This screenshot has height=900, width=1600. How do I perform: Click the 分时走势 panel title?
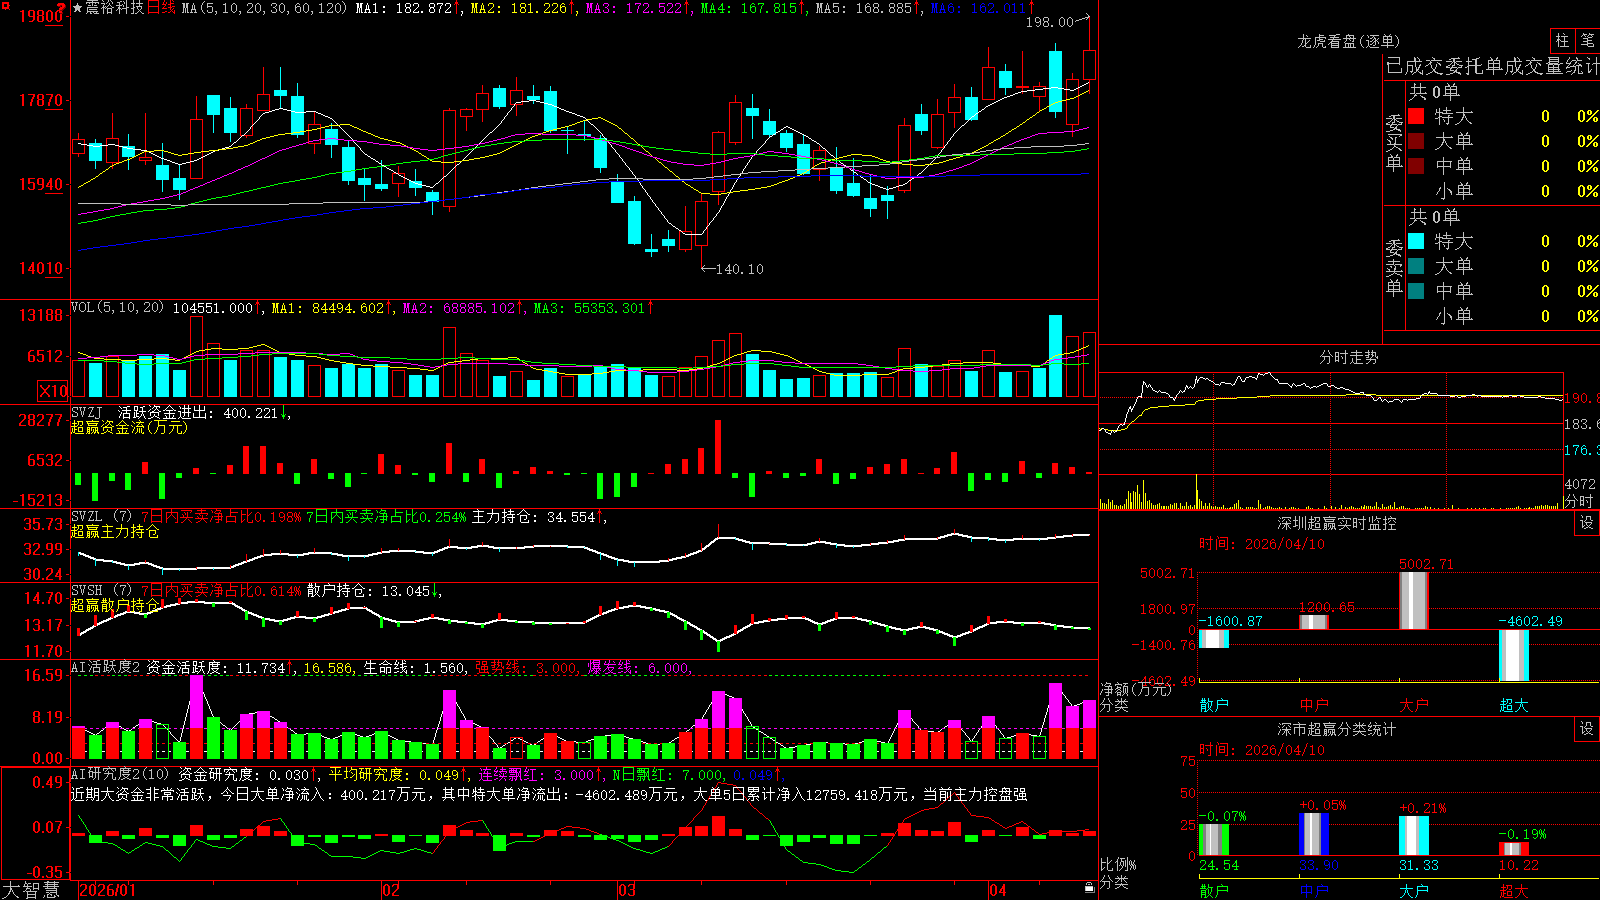point(1348,357)
